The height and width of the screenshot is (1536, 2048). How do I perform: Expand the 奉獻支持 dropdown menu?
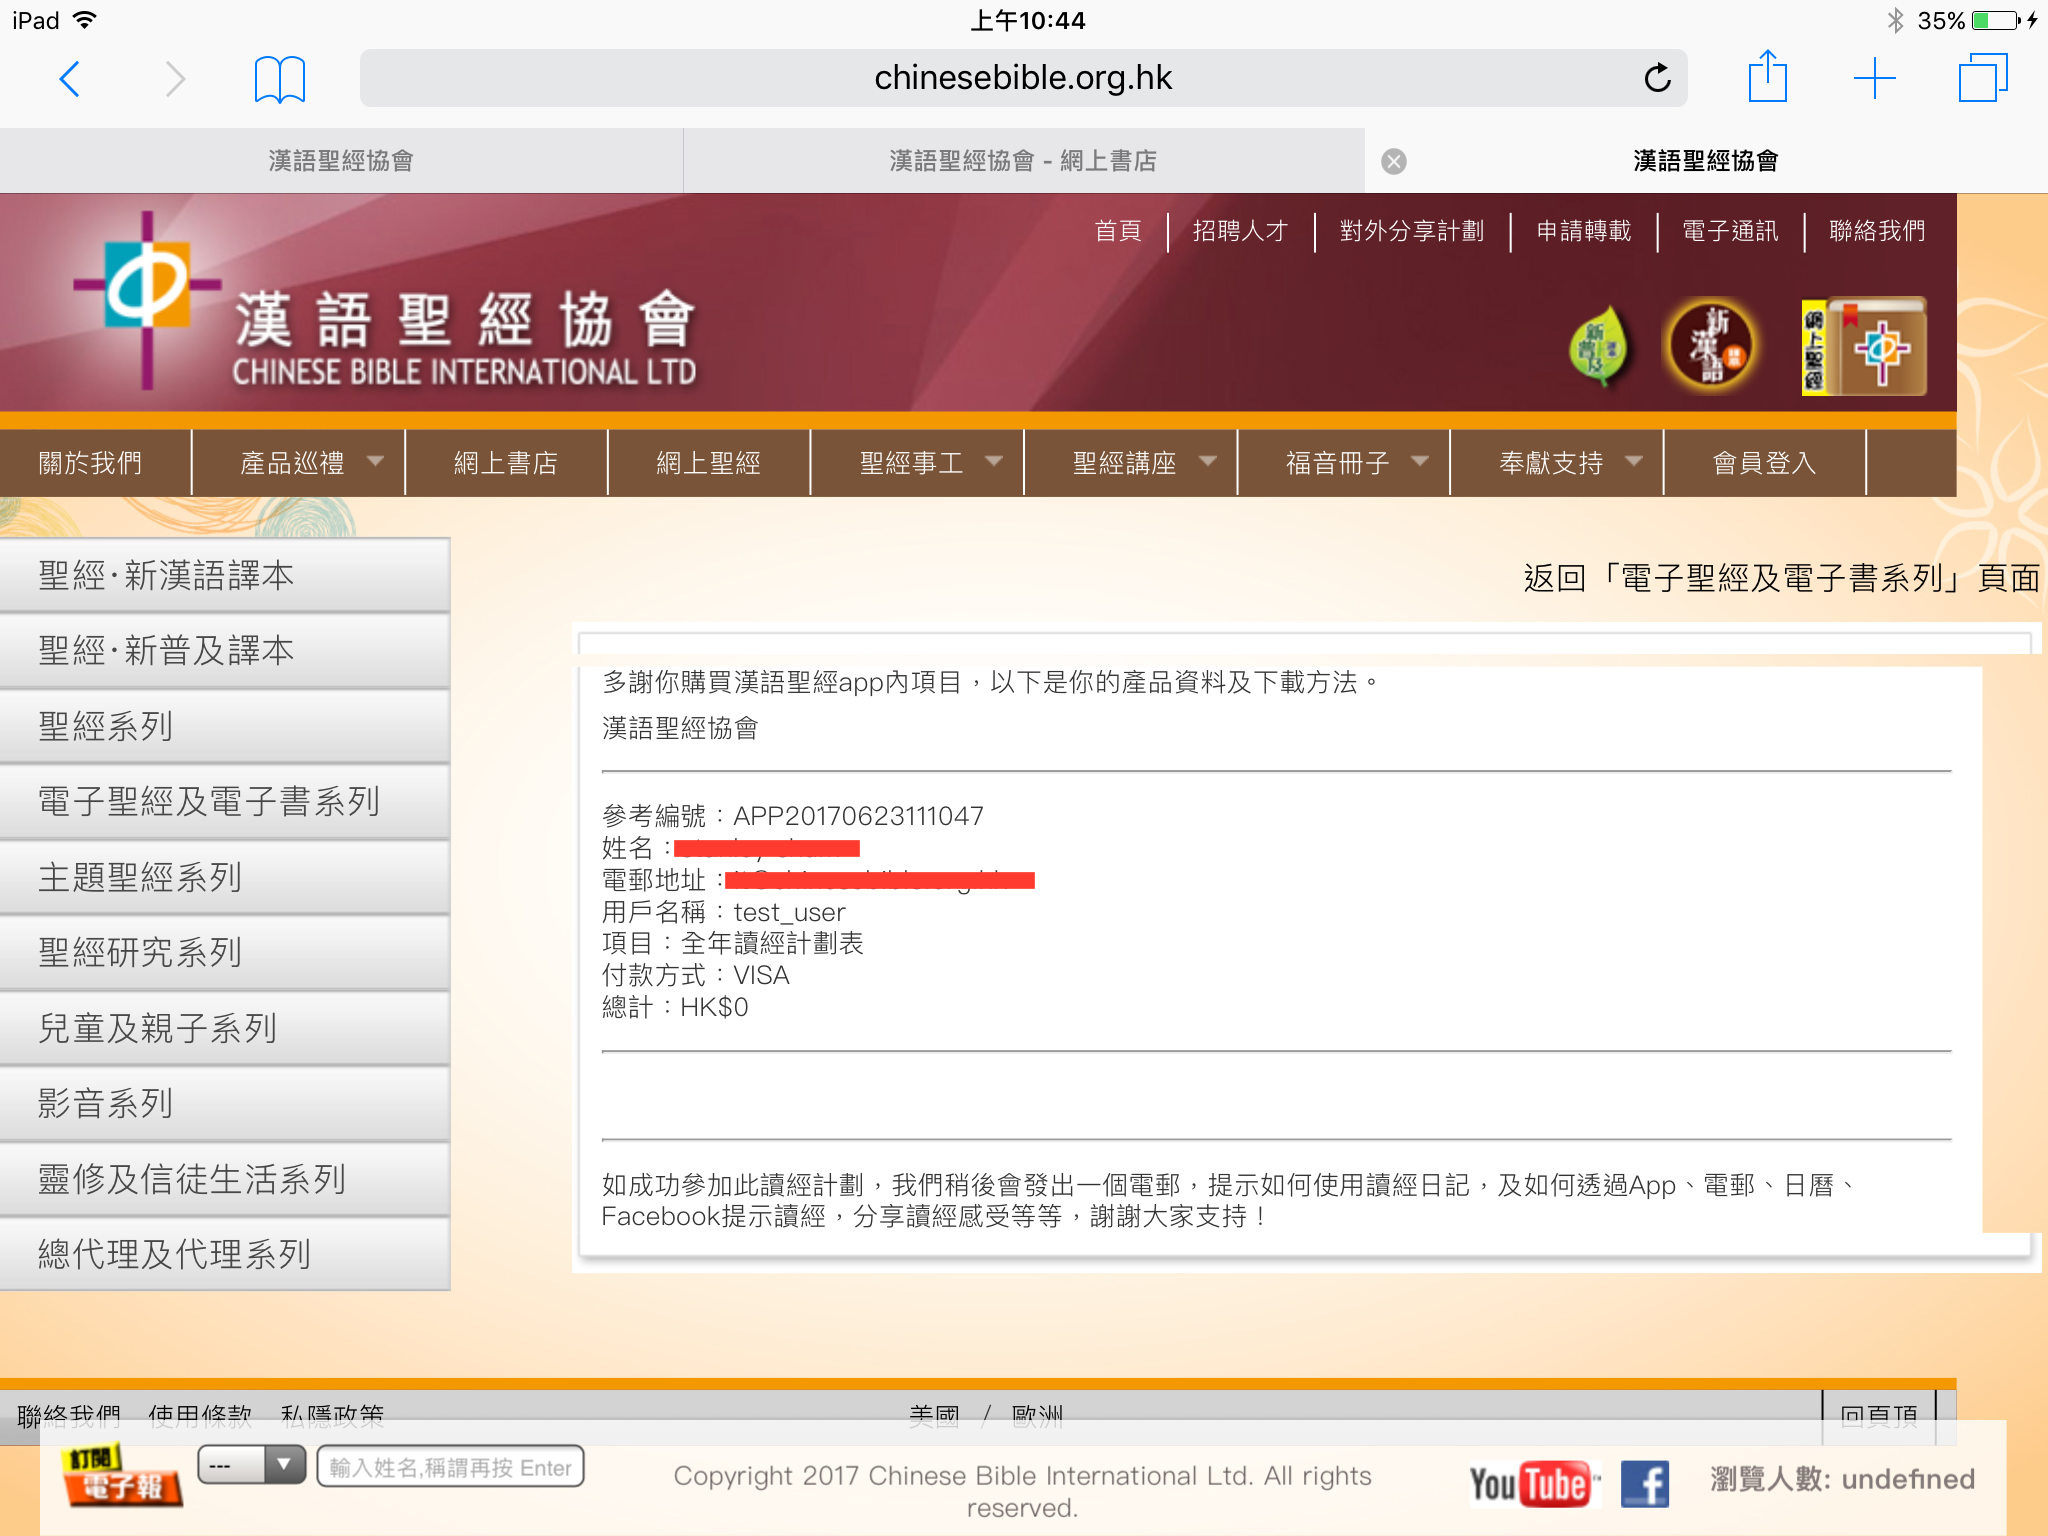click(x=1556, y=463)
